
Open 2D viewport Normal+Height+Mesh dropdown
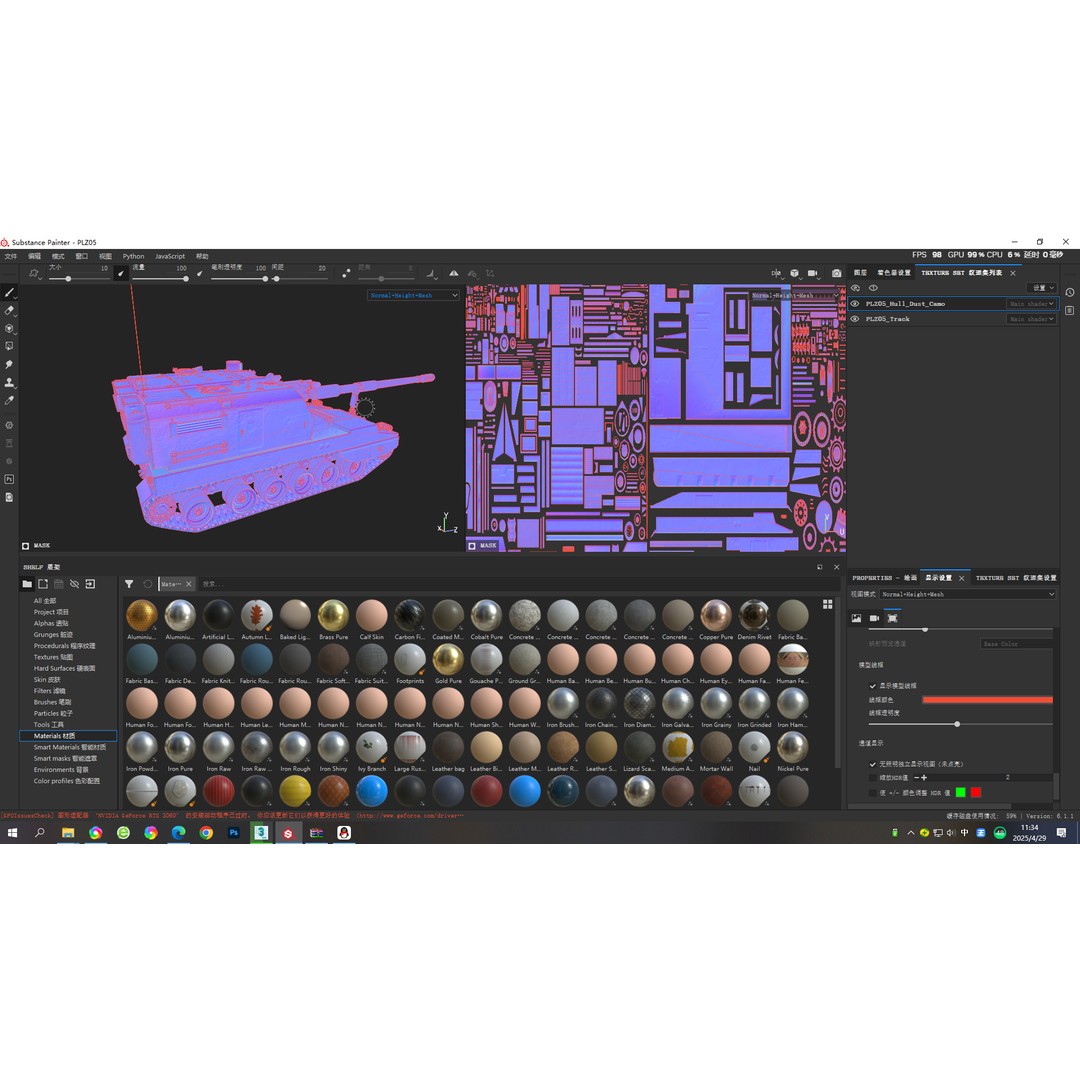click(796, 295)
